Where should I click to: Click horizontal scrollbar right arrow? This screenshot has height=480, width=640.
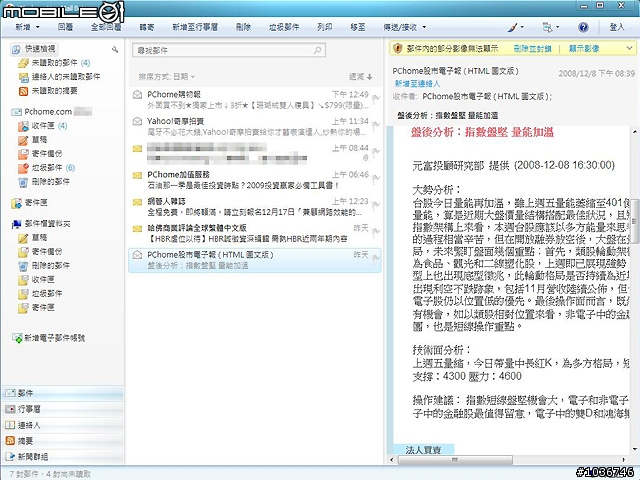pyautogui.click(x=623, y=460)
